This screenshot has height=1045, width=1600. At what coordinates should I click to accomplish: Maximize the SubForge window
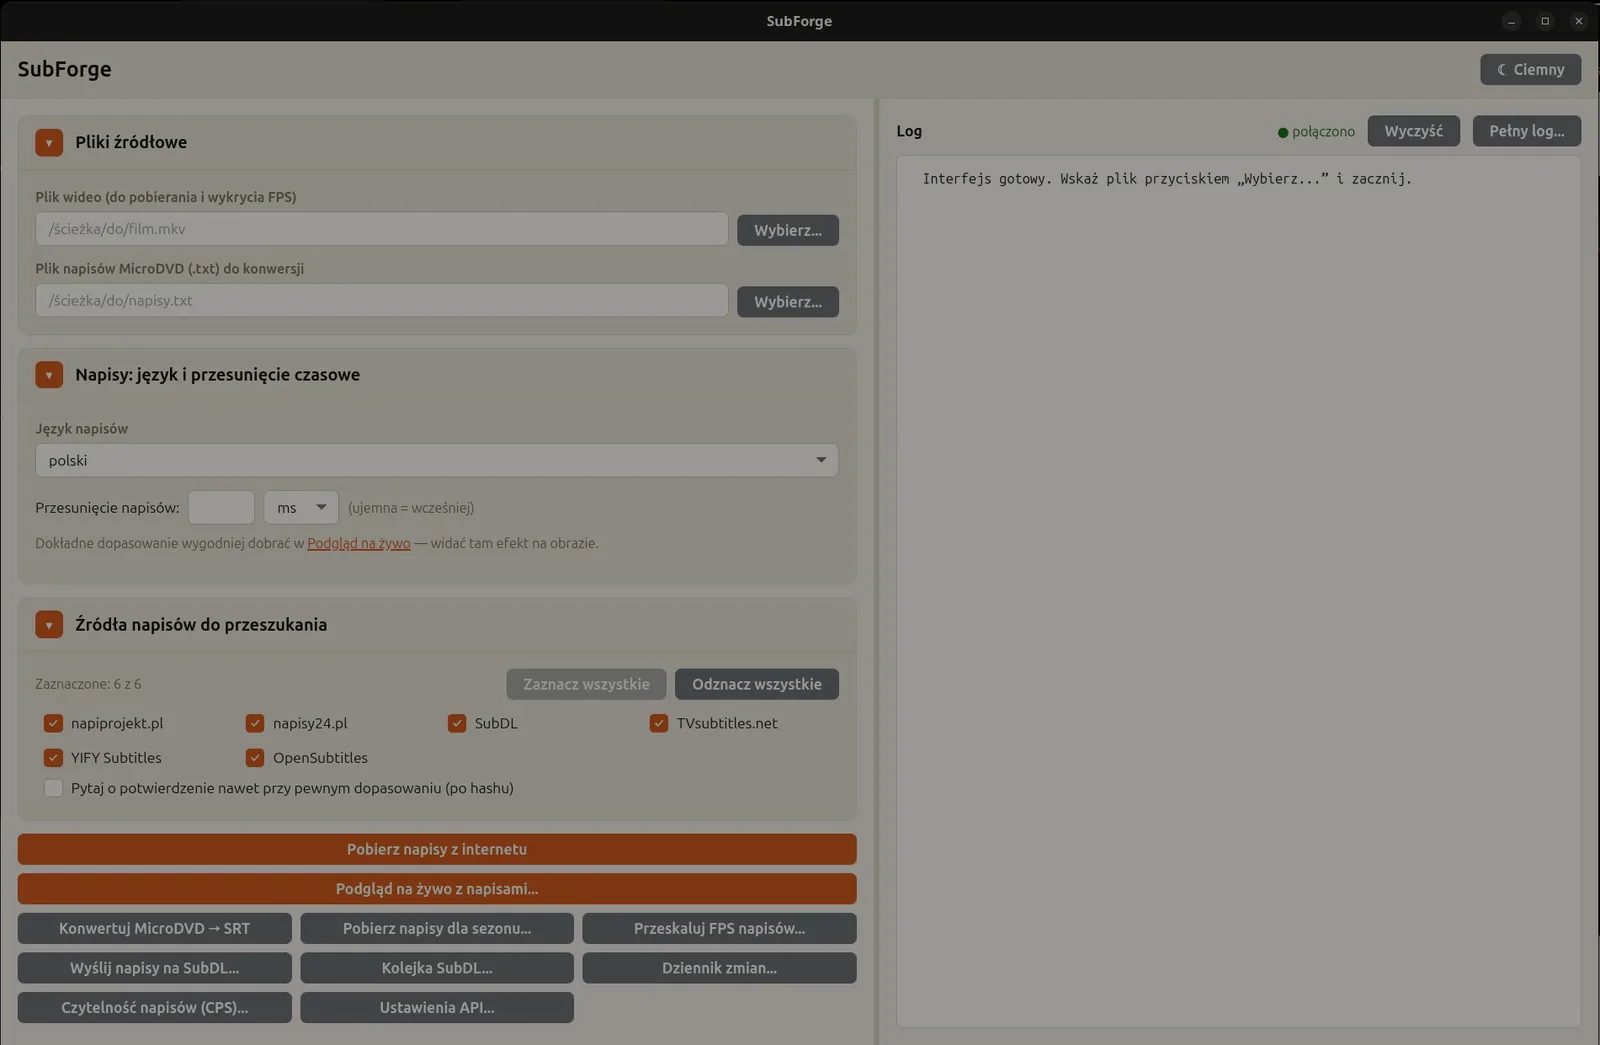pyautogui.click(x=1545, y=21)
